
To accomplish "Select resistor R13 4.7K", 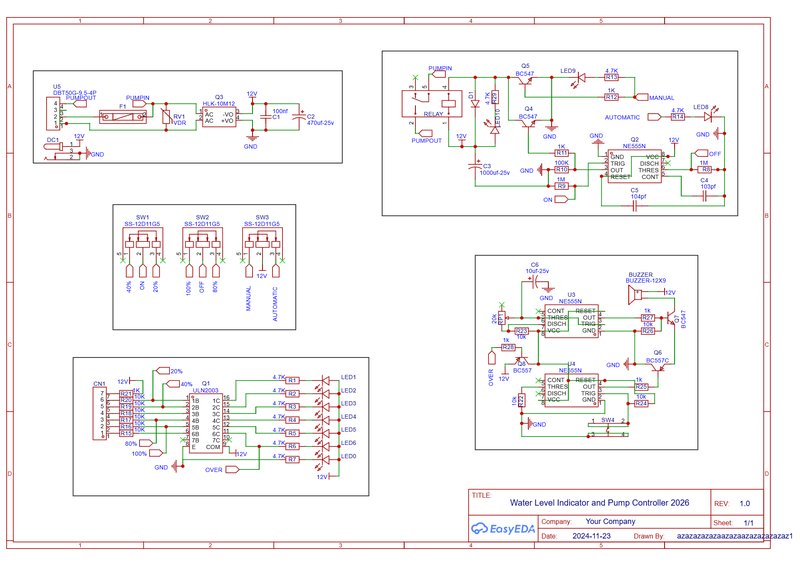I will (x=611, y=77).
